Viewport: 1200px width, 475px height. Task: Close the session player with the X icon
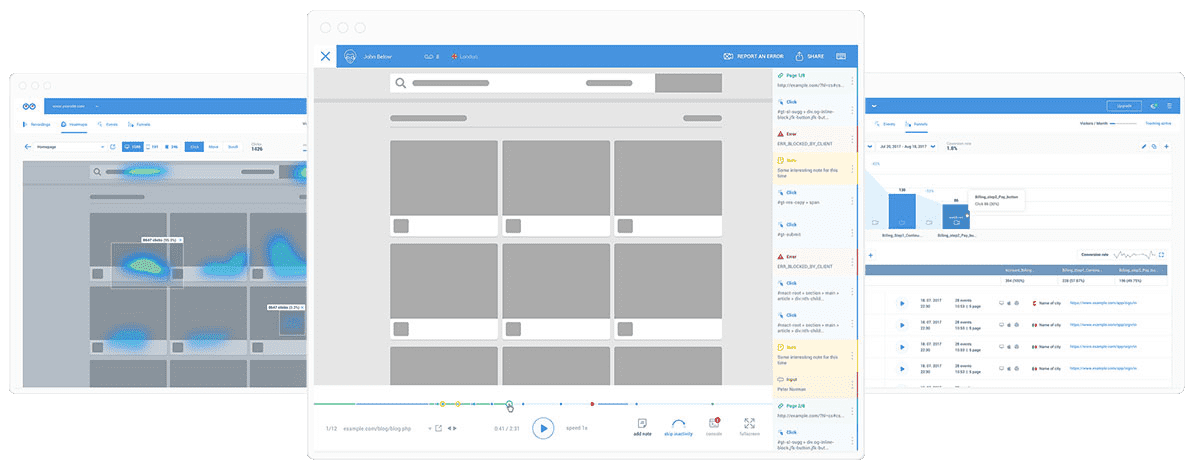point(325,57)
